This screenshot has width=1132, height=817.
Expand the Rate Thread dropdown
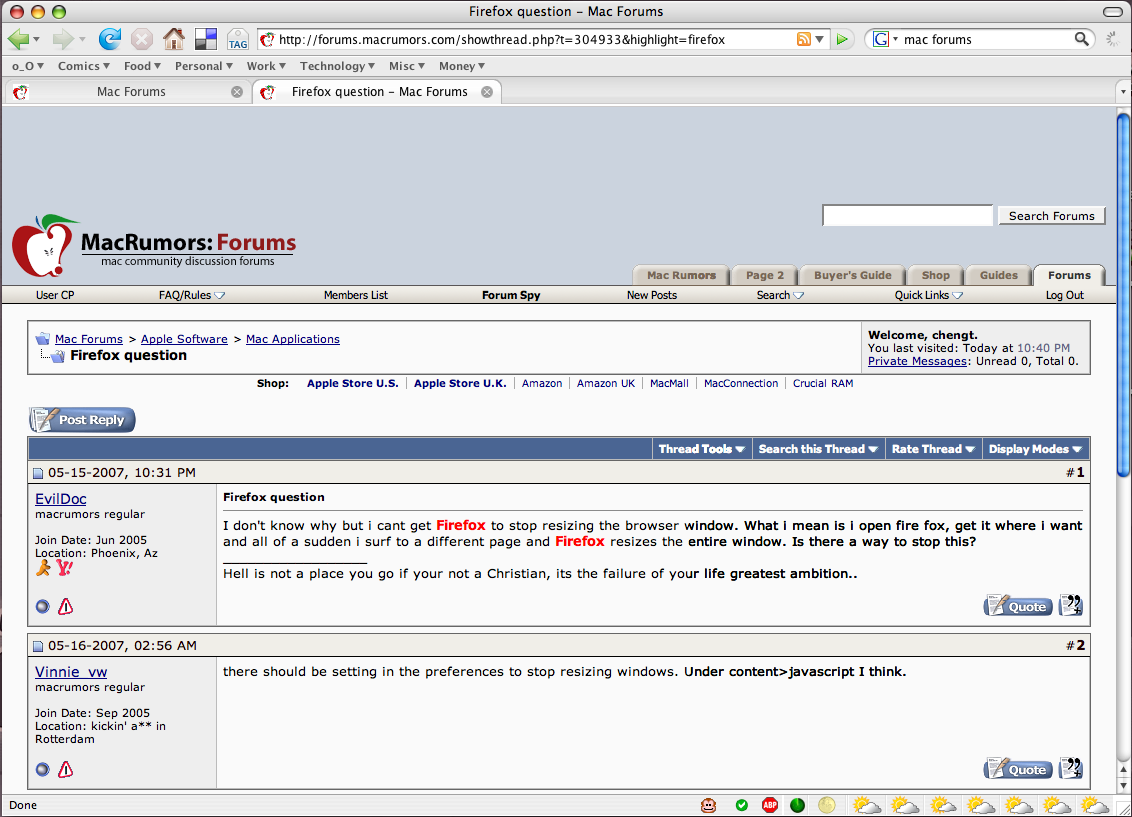click(933, 449)
